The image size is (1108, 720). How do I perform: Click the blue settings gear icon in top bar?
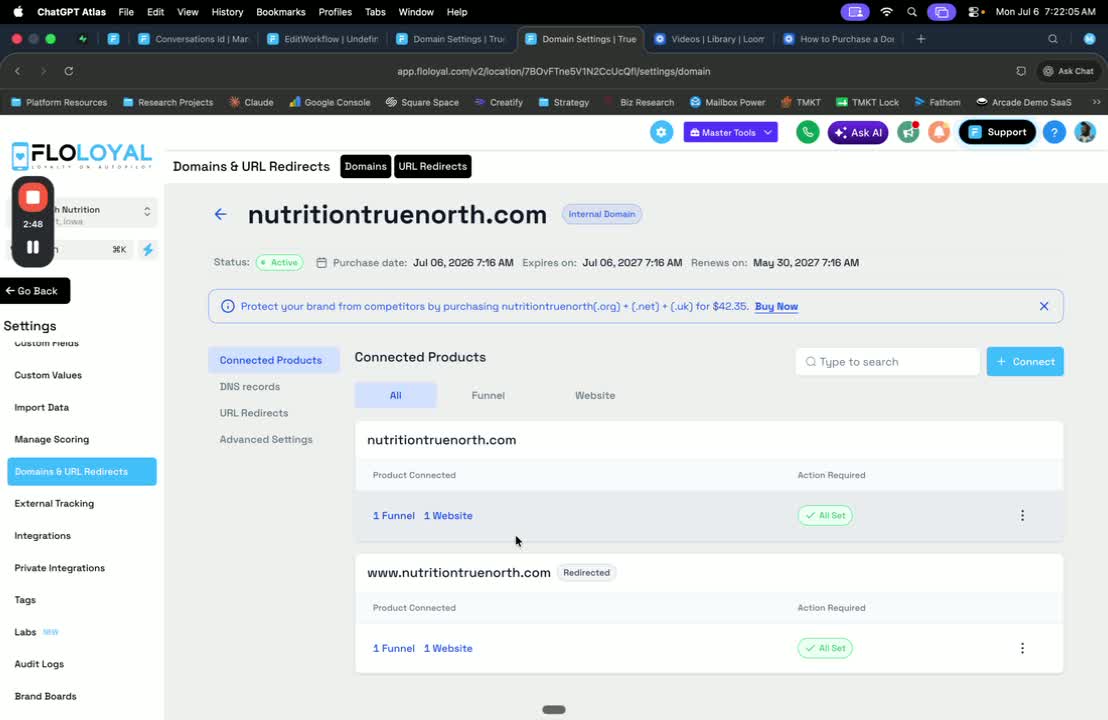pos(661,132)
